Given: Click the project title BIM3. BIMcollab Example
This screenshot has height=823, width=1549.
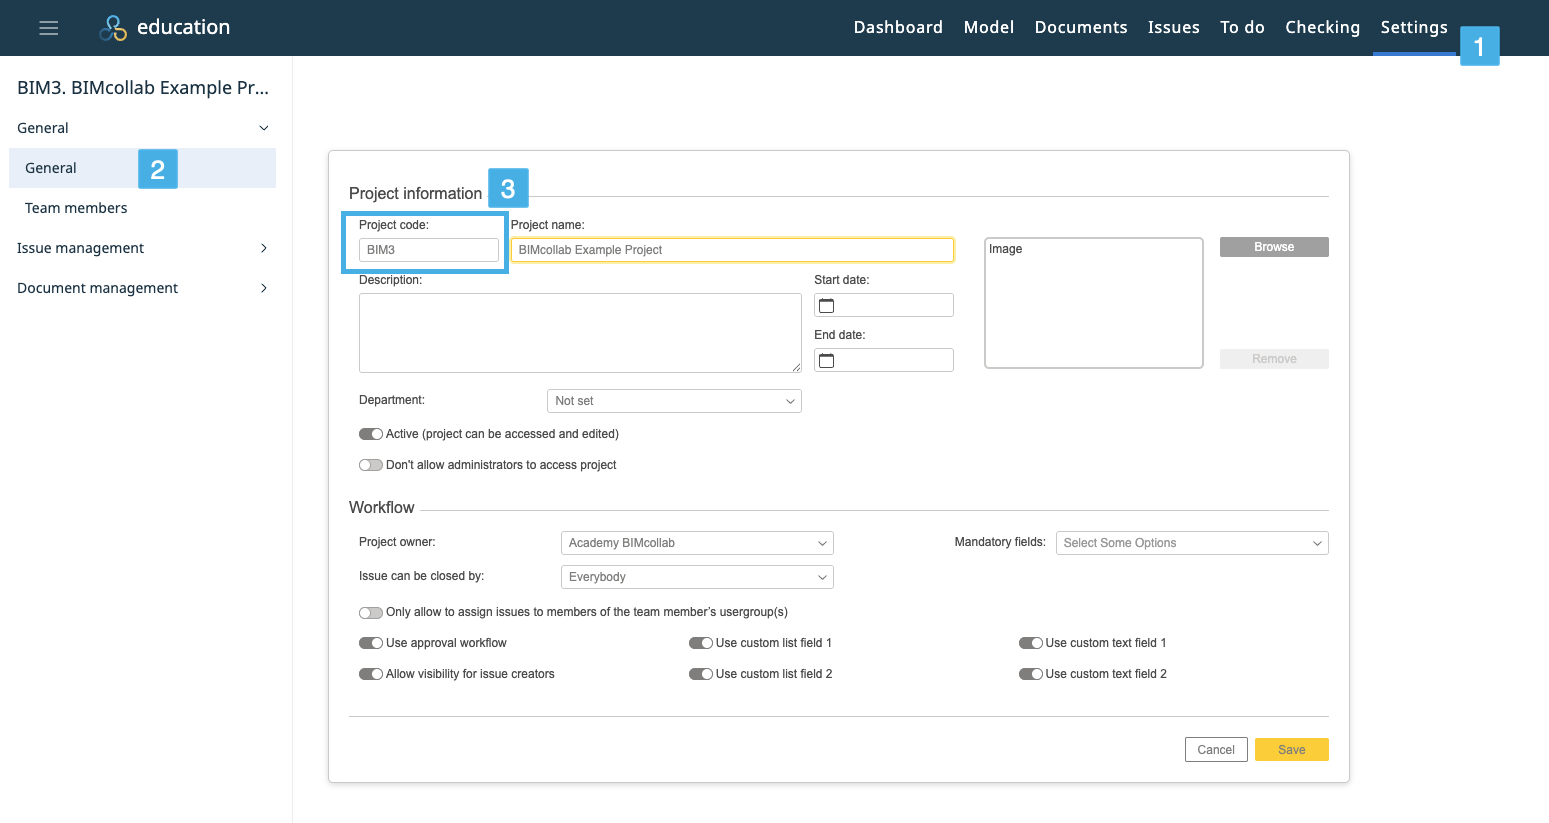Looking at the screenshot, I should (x=143, y=88).
